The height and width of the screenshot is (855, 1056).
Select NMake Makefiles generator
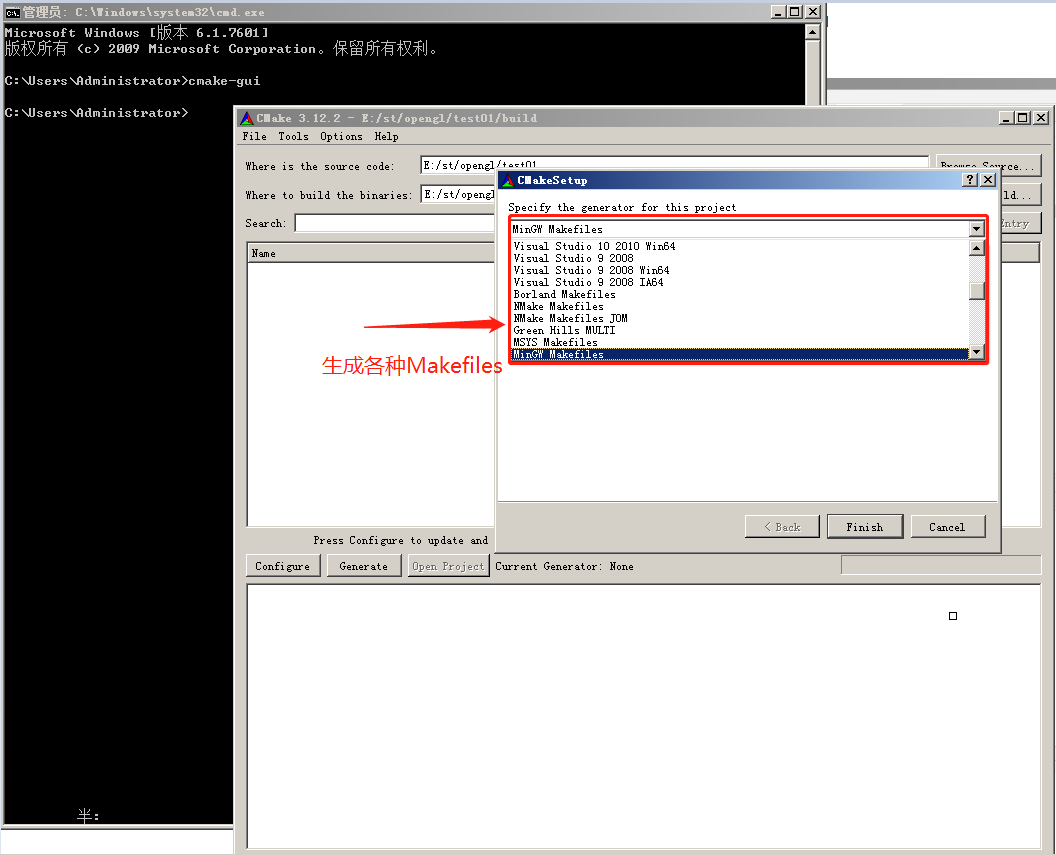pos(739,307)
